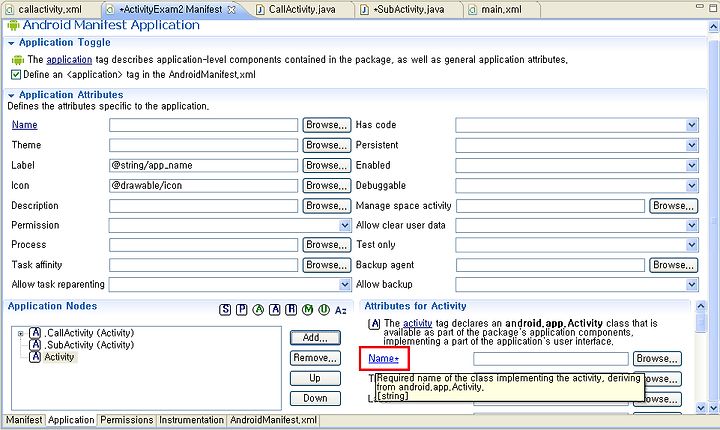
Task: Switch to the Manifest bottom tab
Action: point(24,420)
